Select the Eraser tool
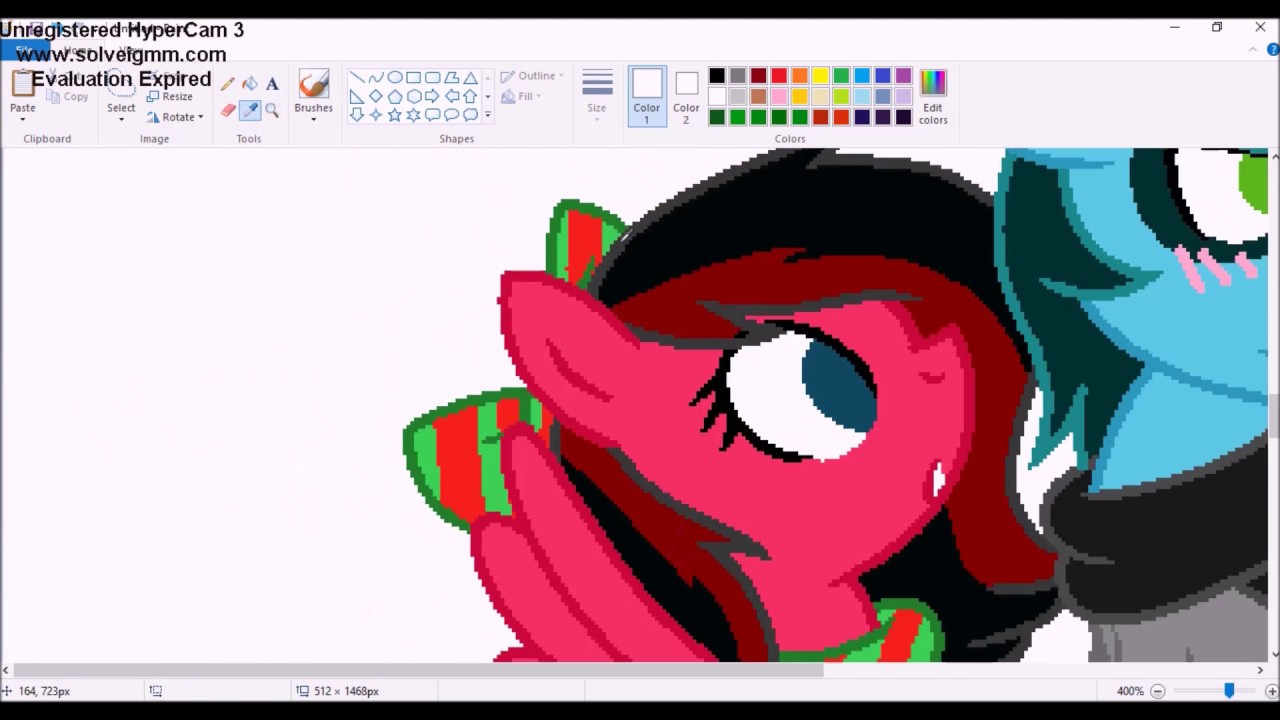The width and height of the screenshot is (1280, 720). coord(228,110)
